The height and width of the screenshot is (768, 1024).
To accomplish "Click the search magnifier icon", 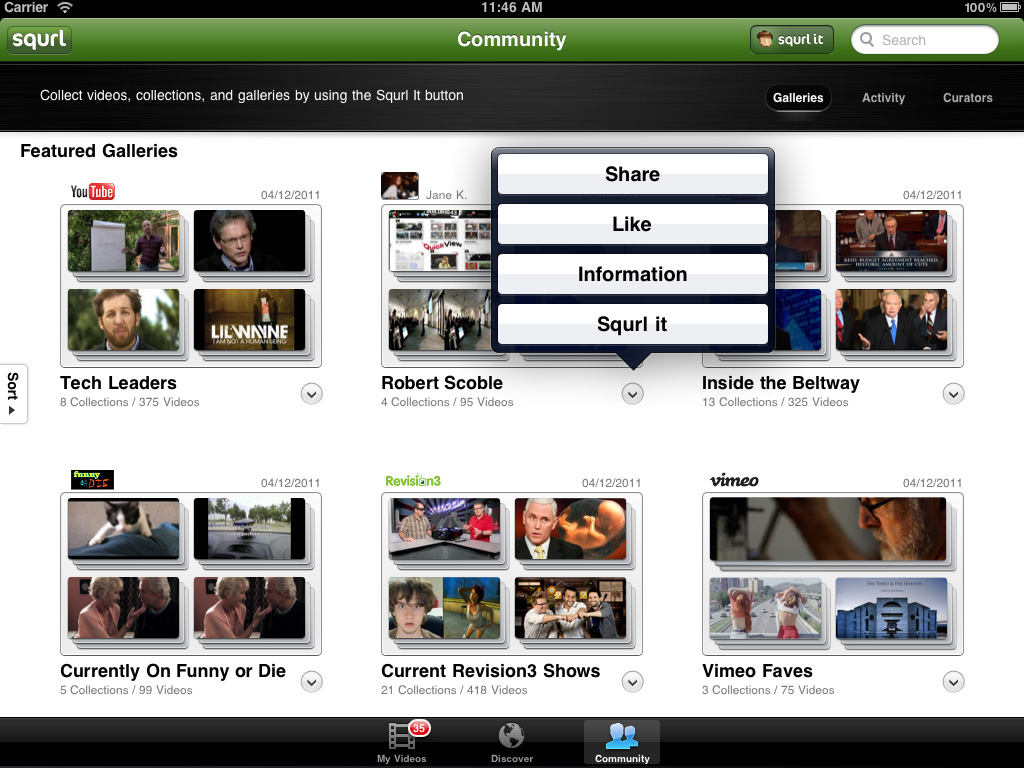I will tap(867, 40).
